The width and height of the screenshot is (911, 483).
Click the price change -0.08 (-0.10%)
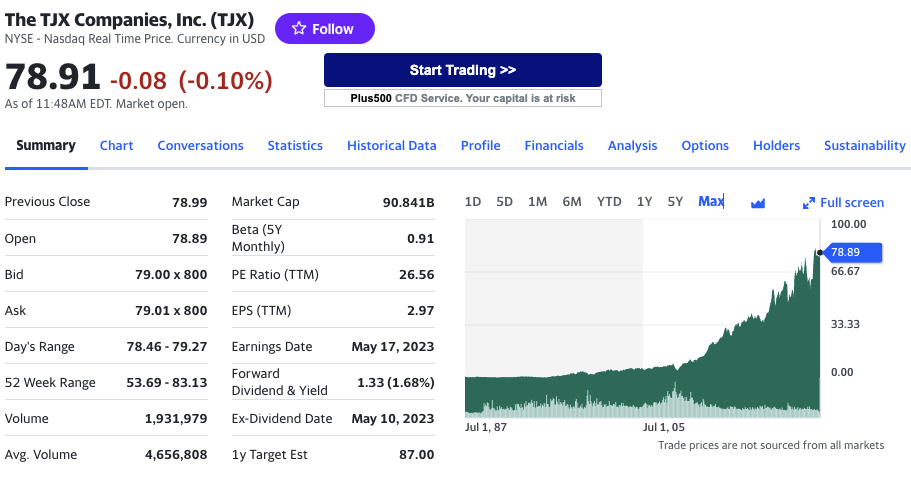[191, 80]
